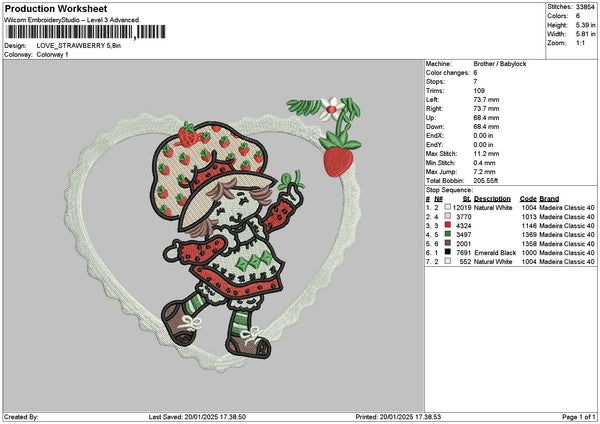The width and height of the screenshot is (600, 424).
Task: Click total bobbin value '205.55ft'
Action: pos(486,181)
